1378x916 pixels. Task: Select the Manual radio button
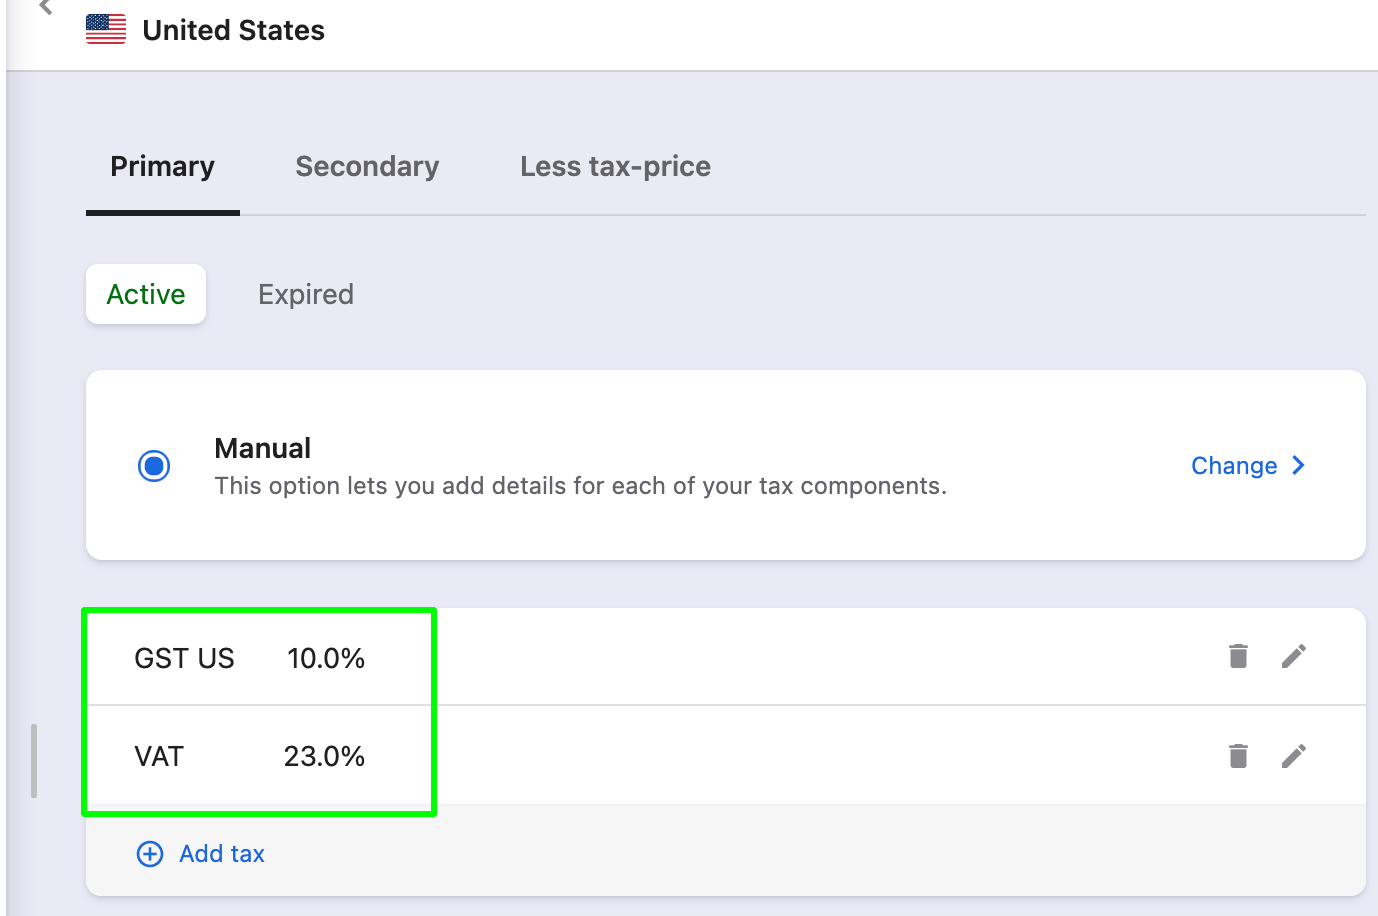[154, 466]
